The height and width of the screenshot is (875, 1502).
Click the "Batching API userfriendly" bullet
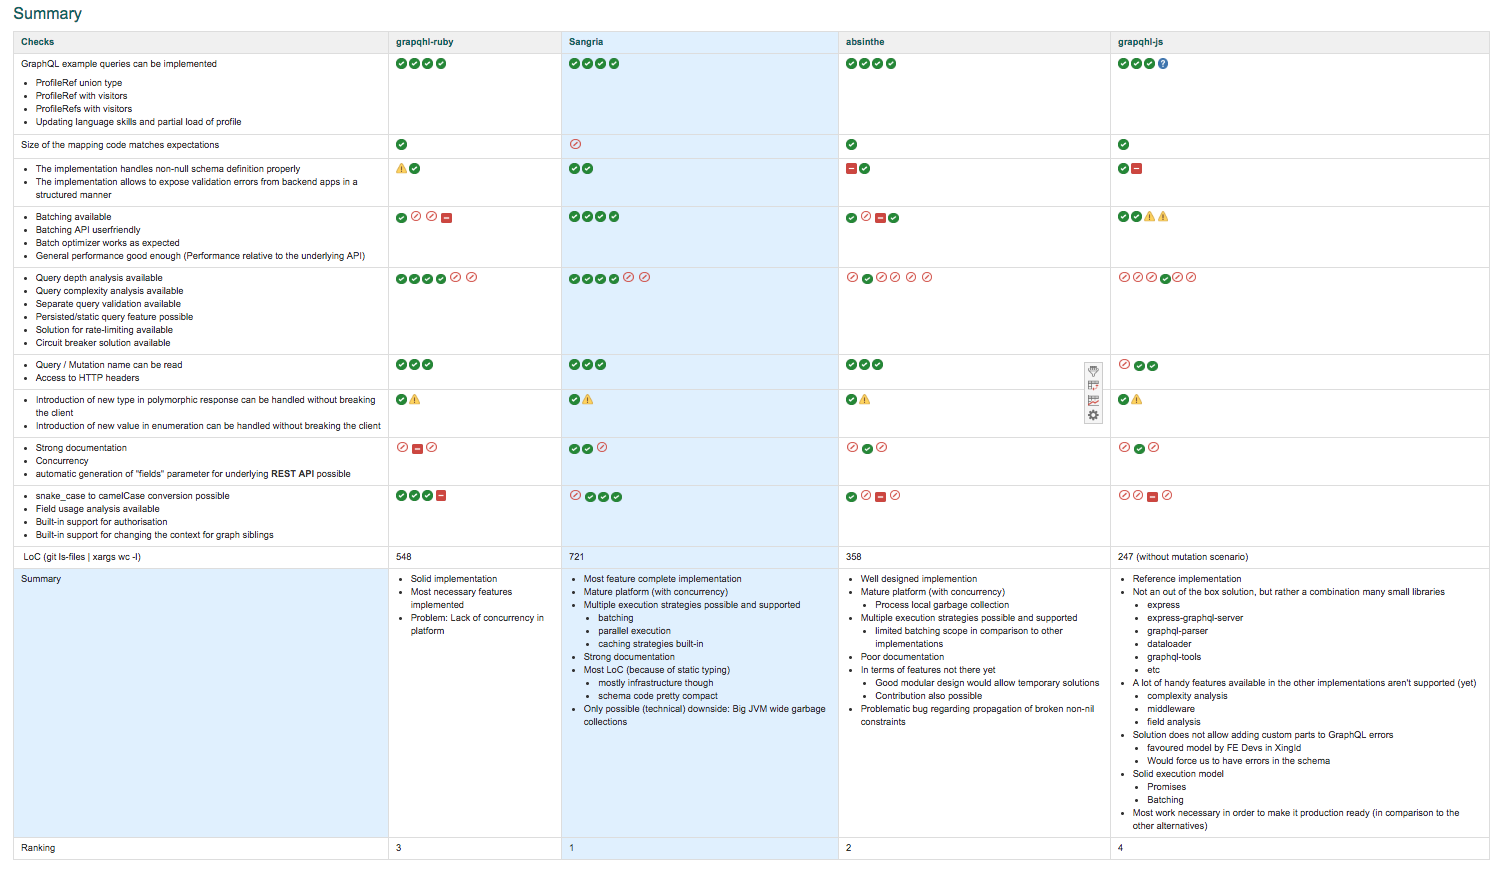tap(88, 230)
